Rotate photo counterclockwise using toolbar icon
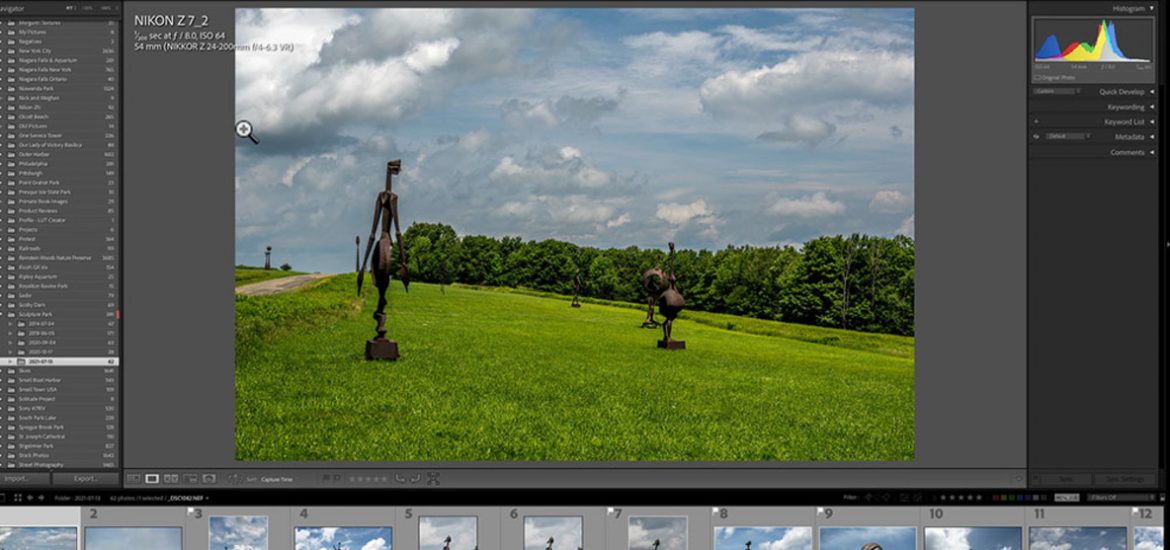Viewport: 1170px width, 550px height. tap(400, 479)
